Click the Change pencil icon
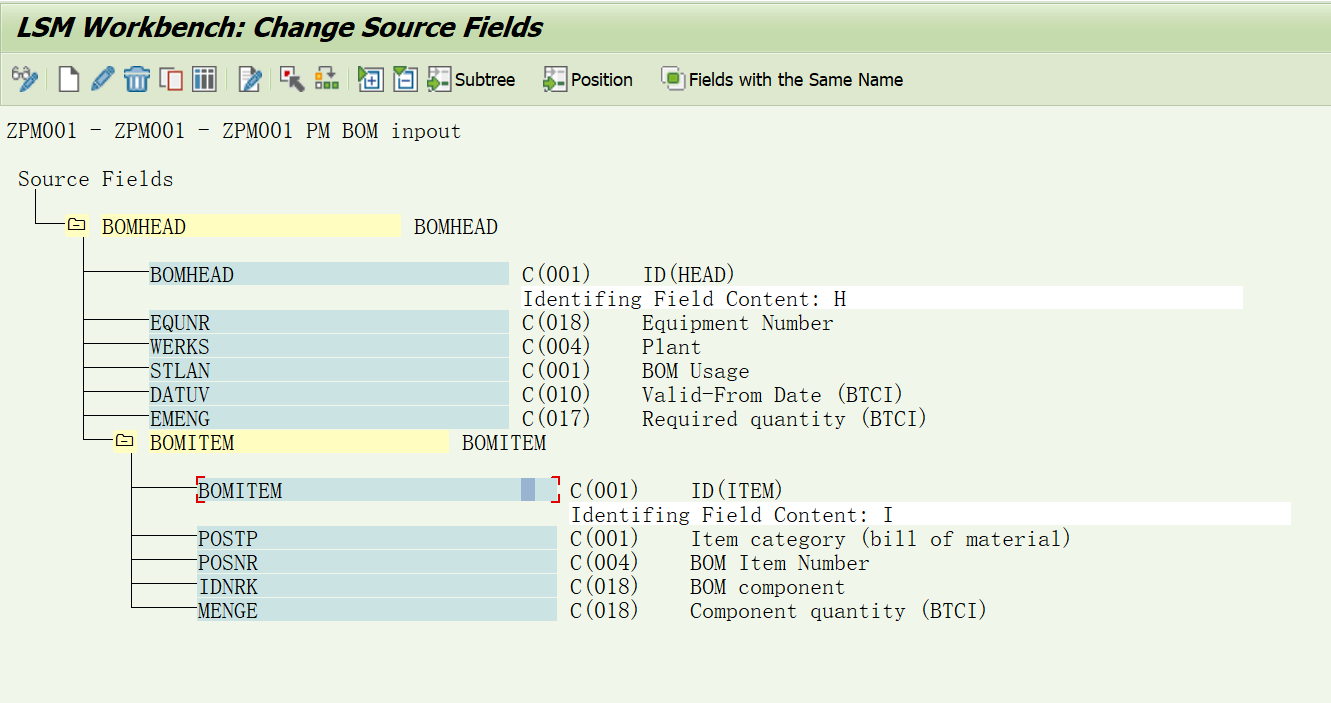Viewport: 1331px width, 703px height. point(101,78)
